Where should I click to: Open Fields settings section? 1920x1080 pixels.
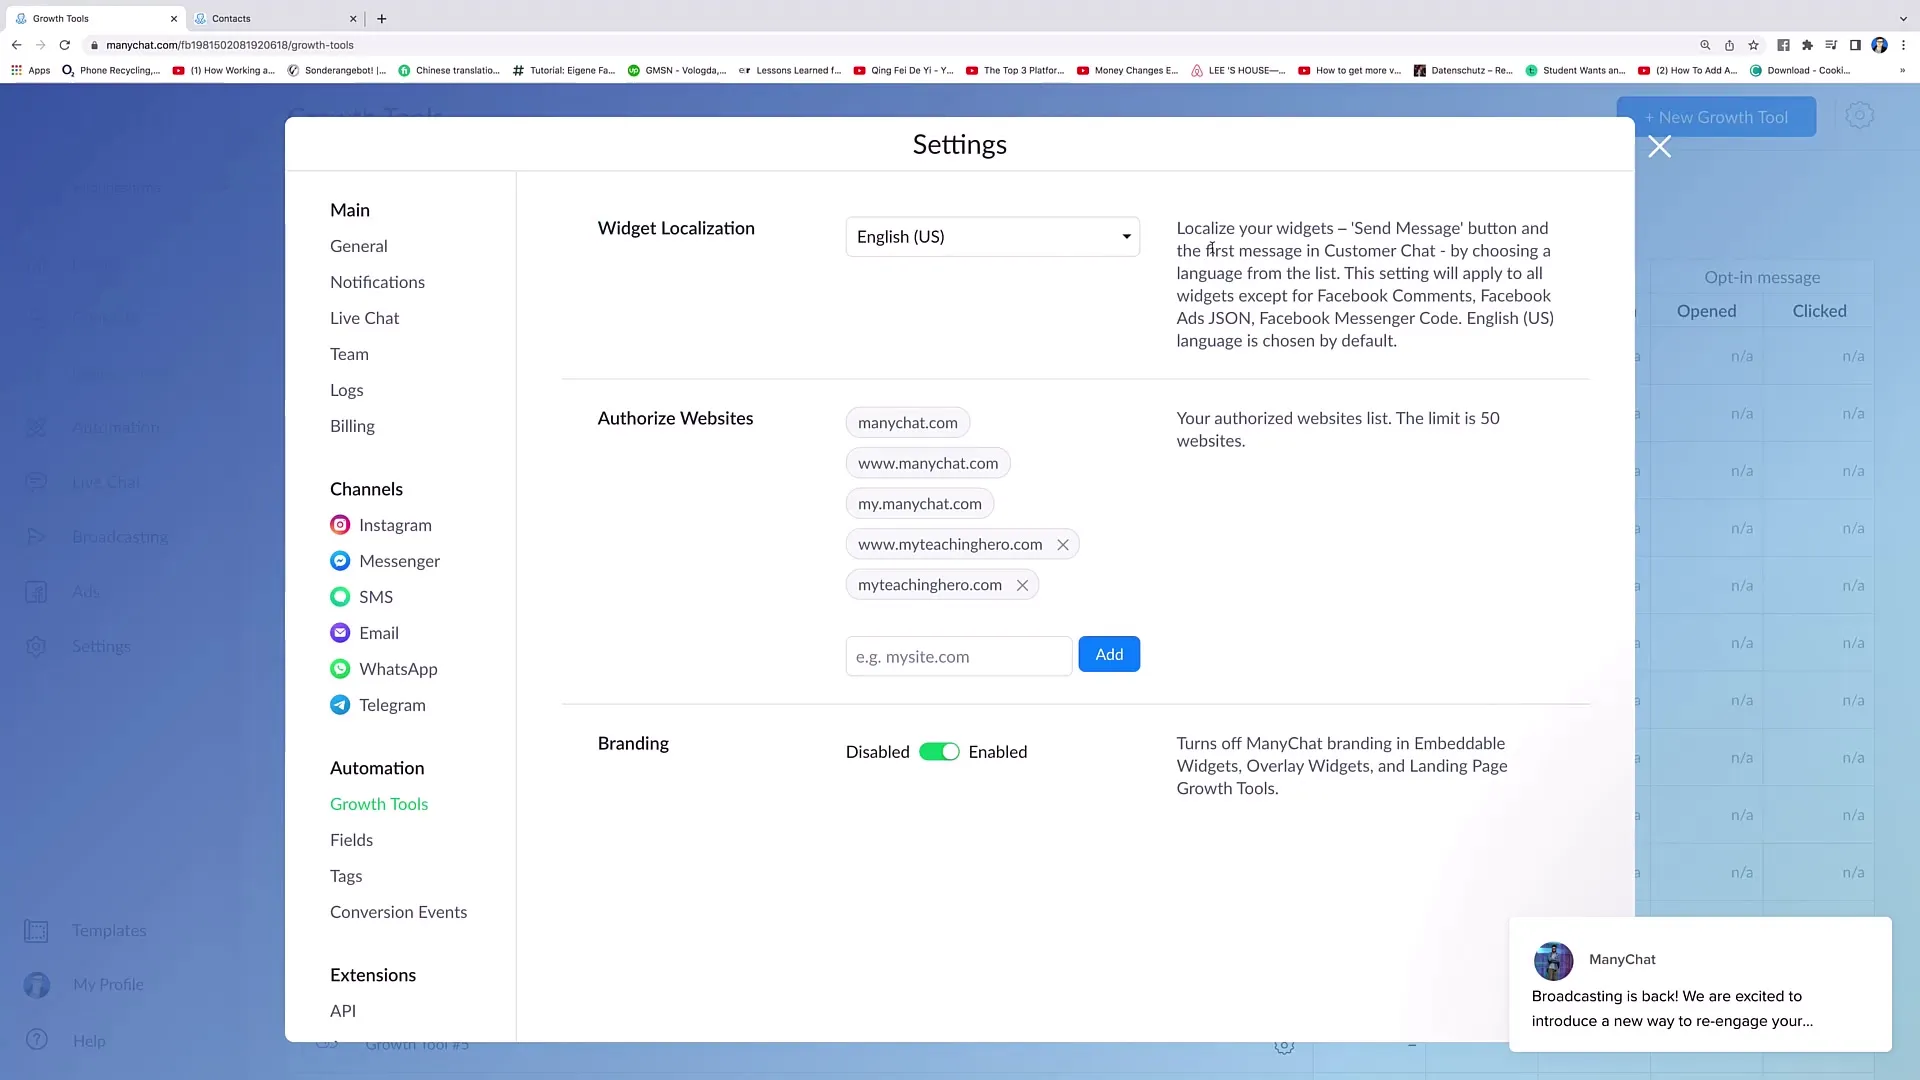pos(351,840)
